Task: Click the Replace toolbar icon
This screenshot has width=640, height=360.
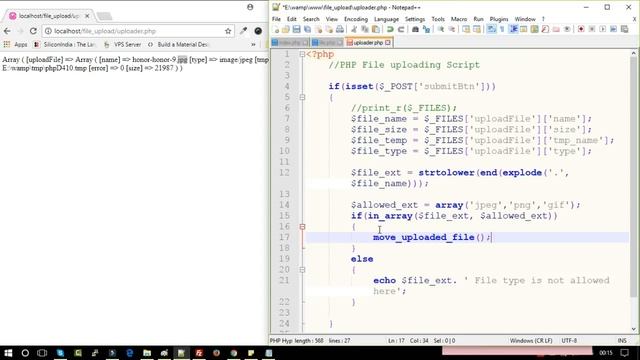Action: [426, 29]
